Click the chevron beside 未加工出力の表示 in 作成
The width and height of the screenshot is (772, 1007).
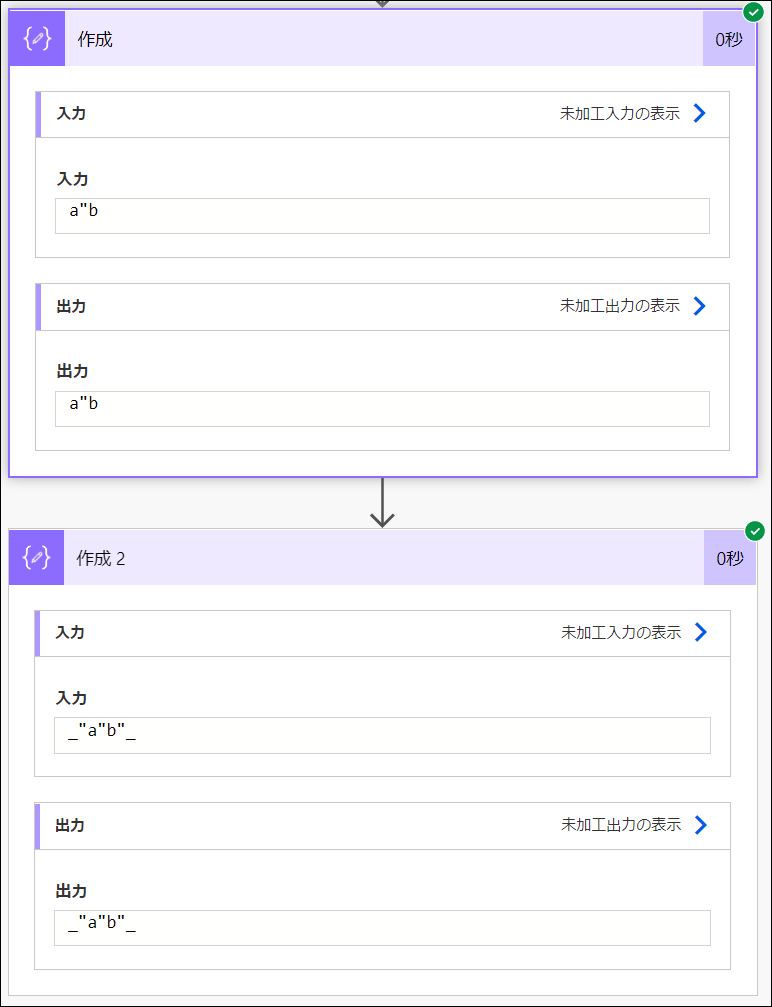700,306
